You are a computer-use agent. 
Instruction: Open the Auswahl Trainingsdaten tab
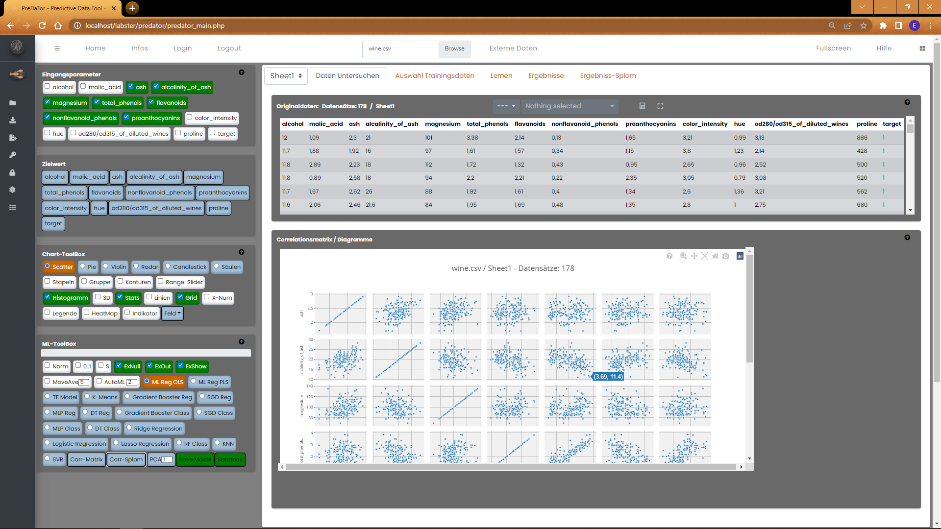435,76
